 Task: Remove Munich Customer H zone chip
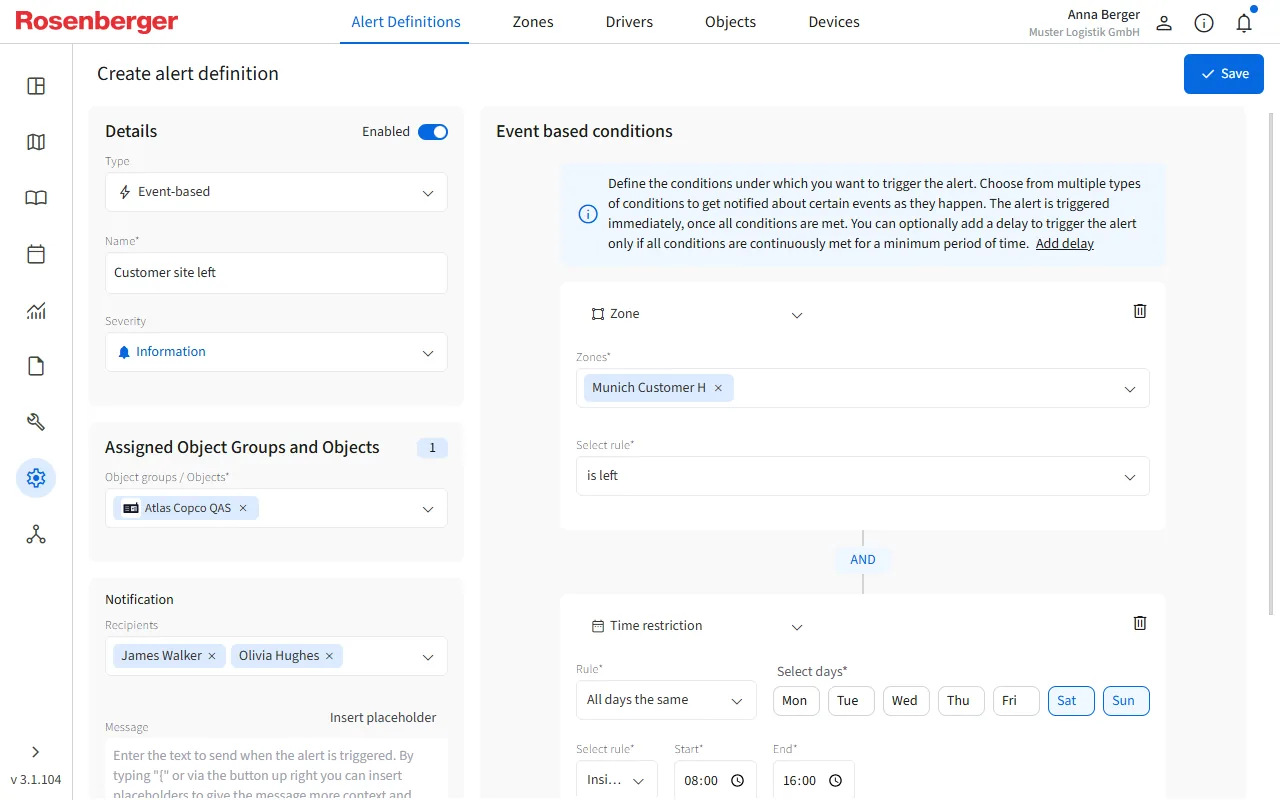[718, 388]
